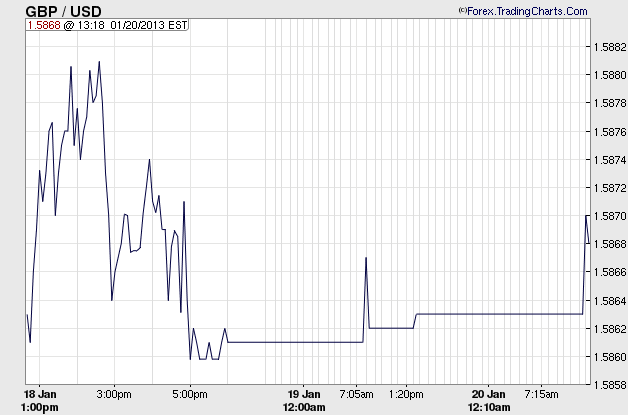This screenshot has width=628, height=415.
Task: Click the 1.5876 price axis label
Action: 609,132
